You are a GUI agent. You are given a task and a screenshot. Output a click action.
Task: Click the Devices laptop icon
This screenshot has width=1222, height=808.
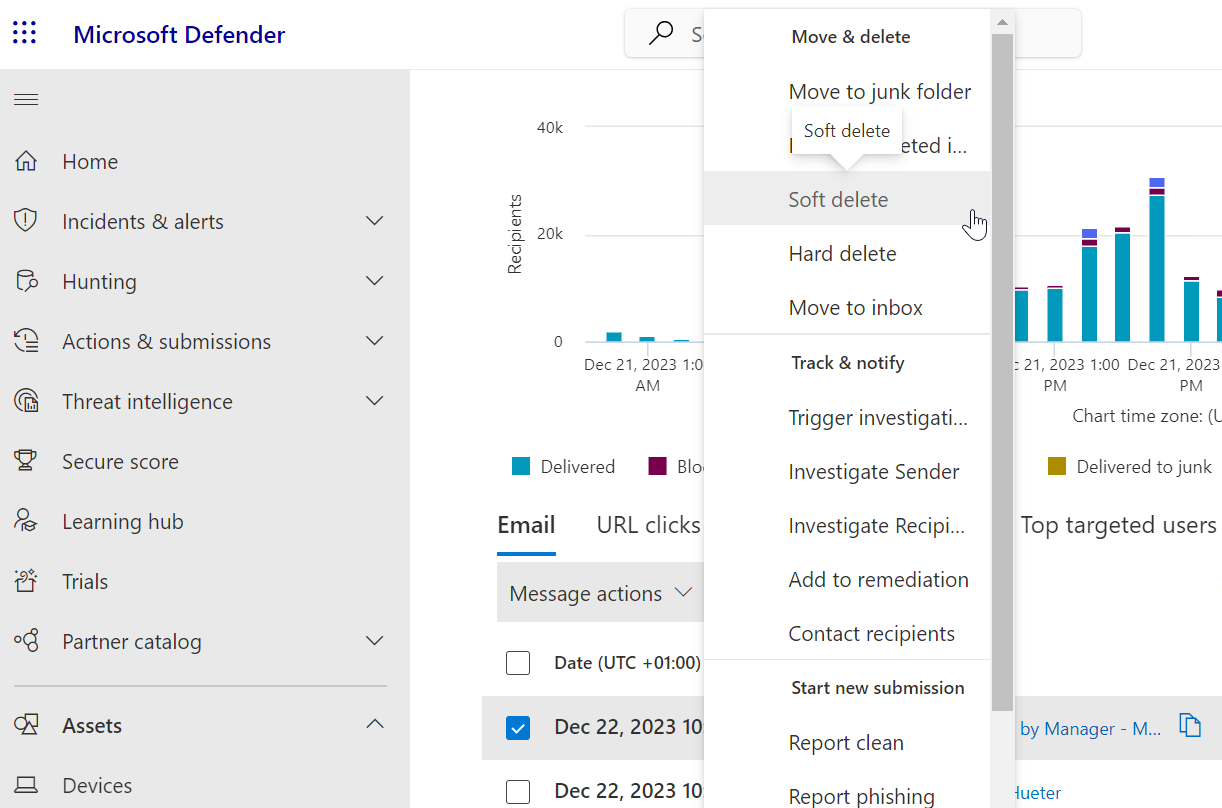[26, 785]
